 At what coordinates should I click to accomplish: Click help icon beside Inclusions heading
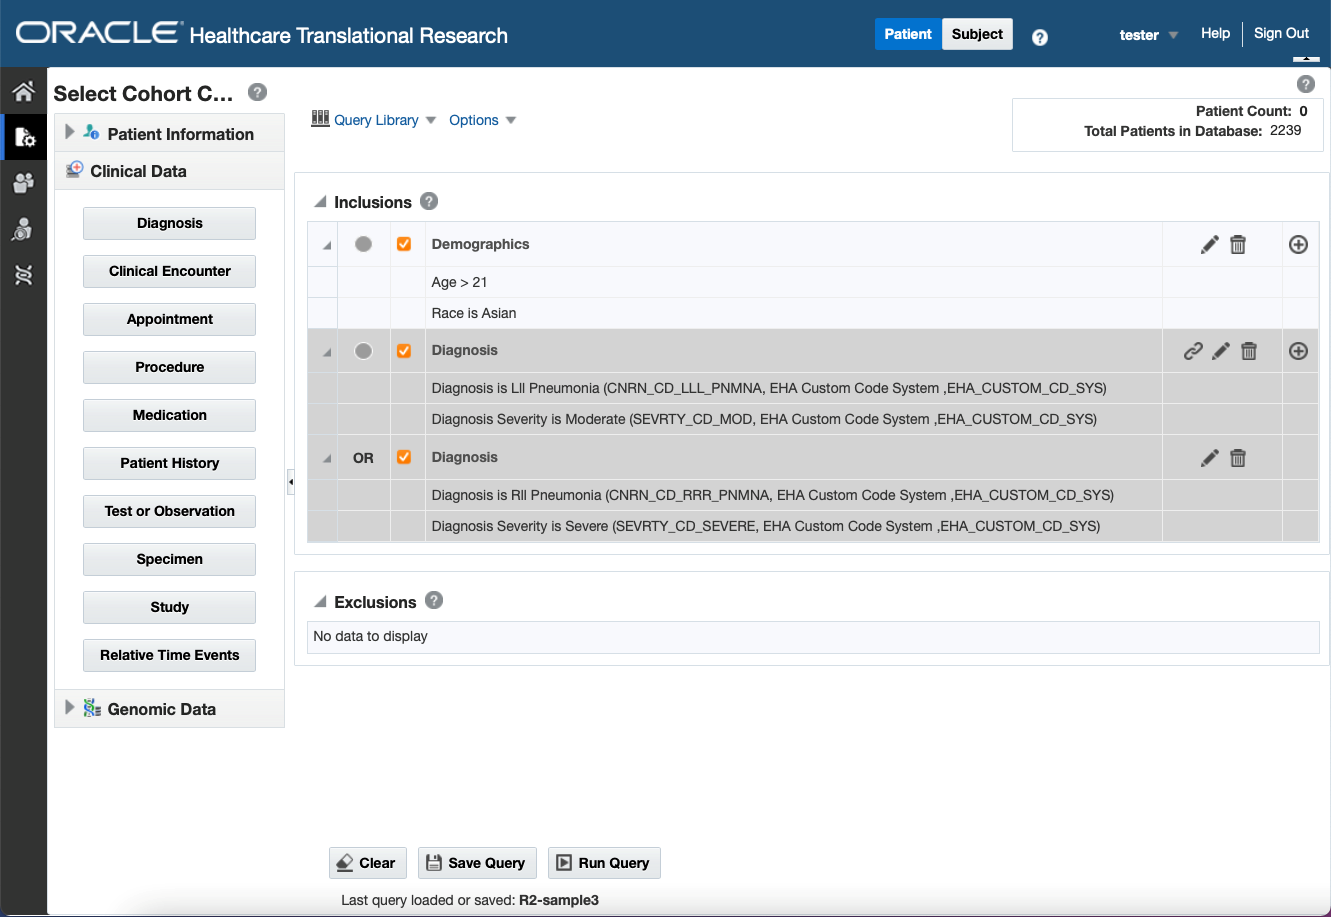429,201
